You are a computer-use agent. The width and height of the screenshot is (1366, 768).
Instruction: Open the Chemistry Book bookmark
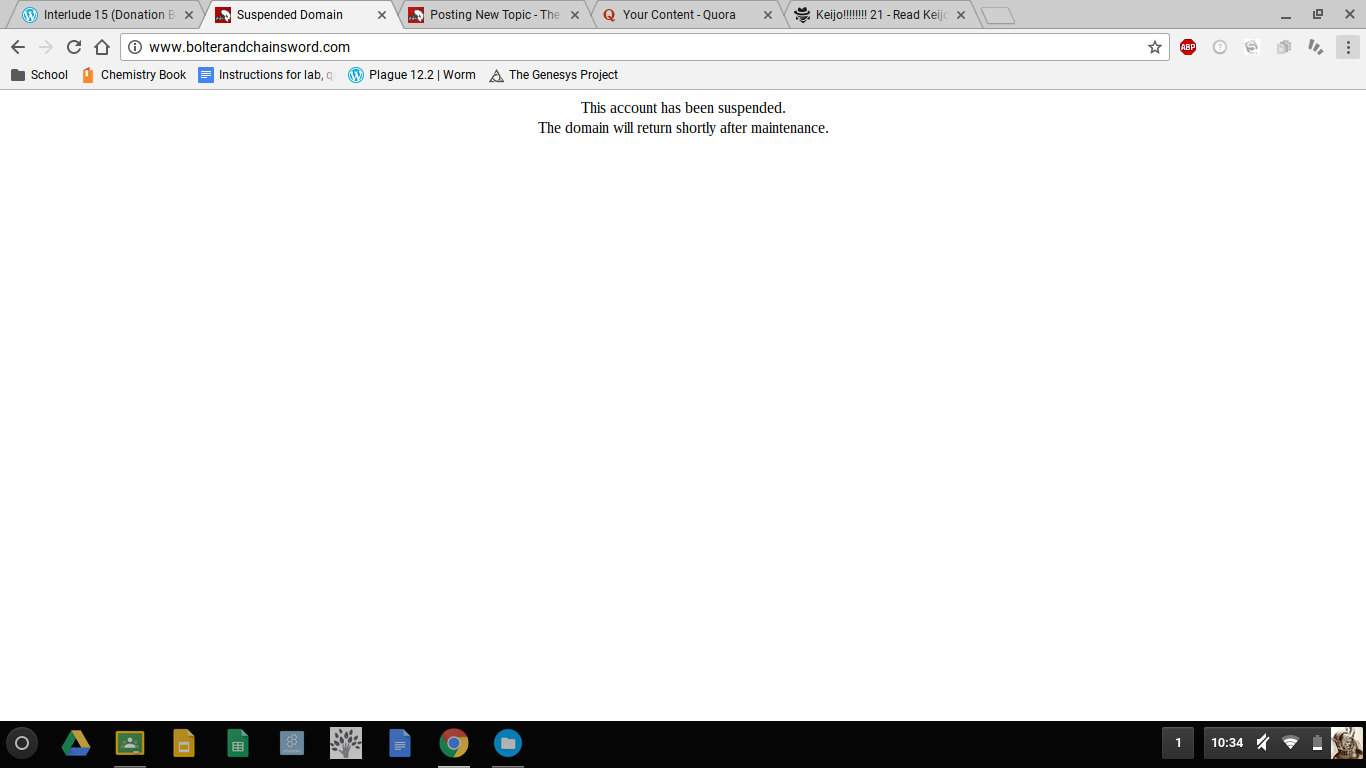point(134,75)
